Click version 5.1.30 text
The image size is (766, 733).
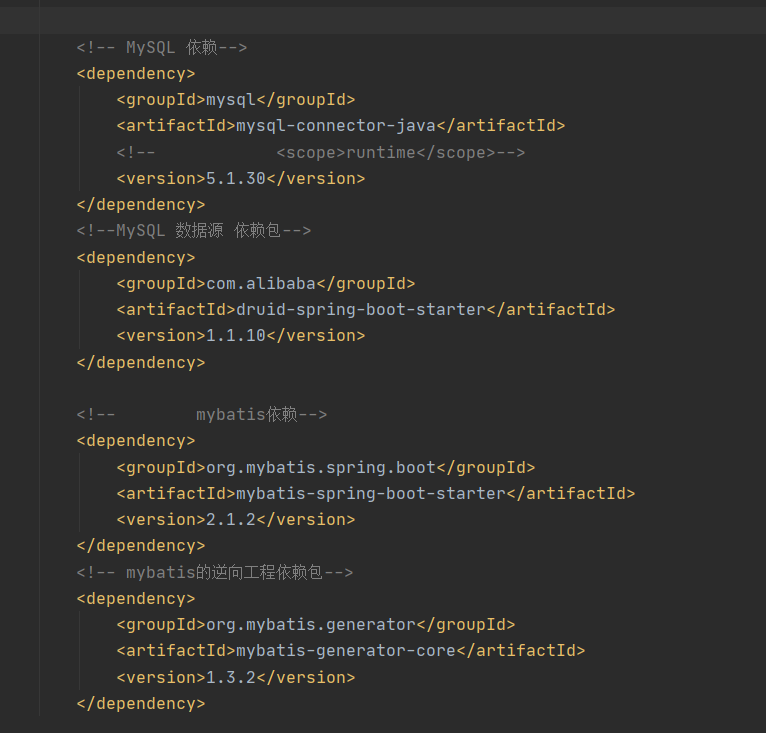(x=235, y=178)
